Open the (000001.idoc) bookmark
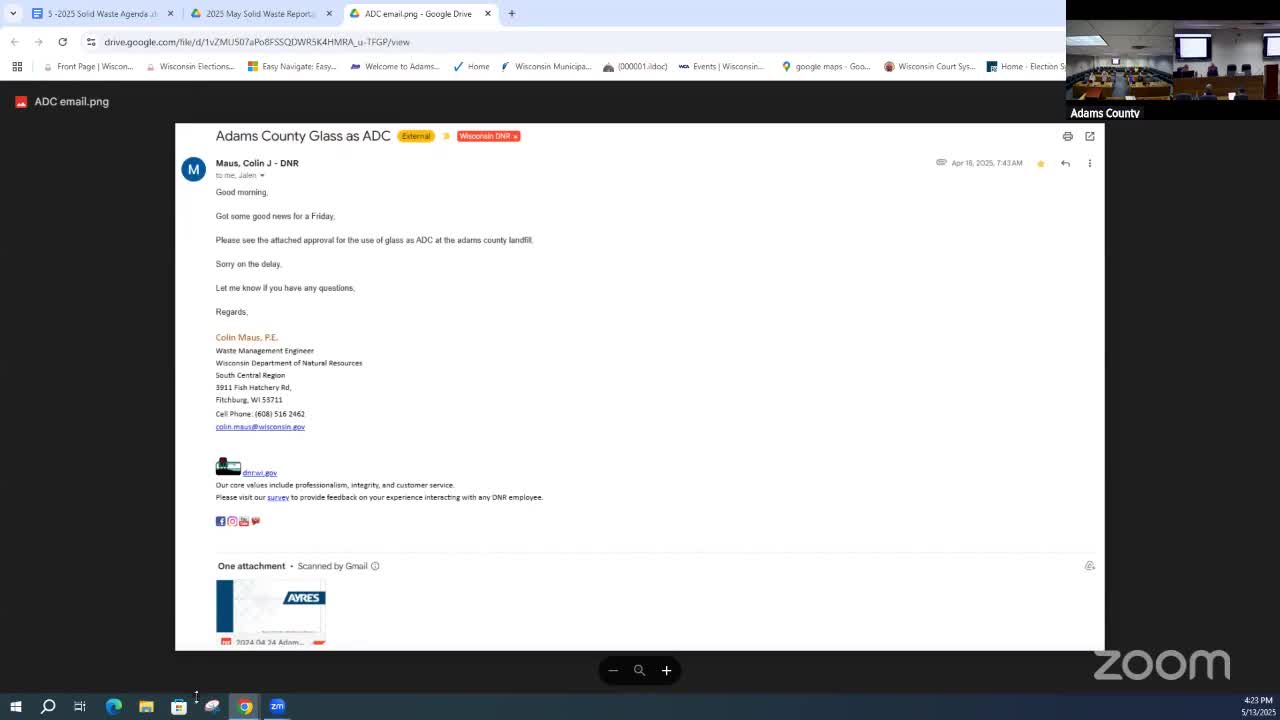1280x720 pixels. click(x=635, y=67)
